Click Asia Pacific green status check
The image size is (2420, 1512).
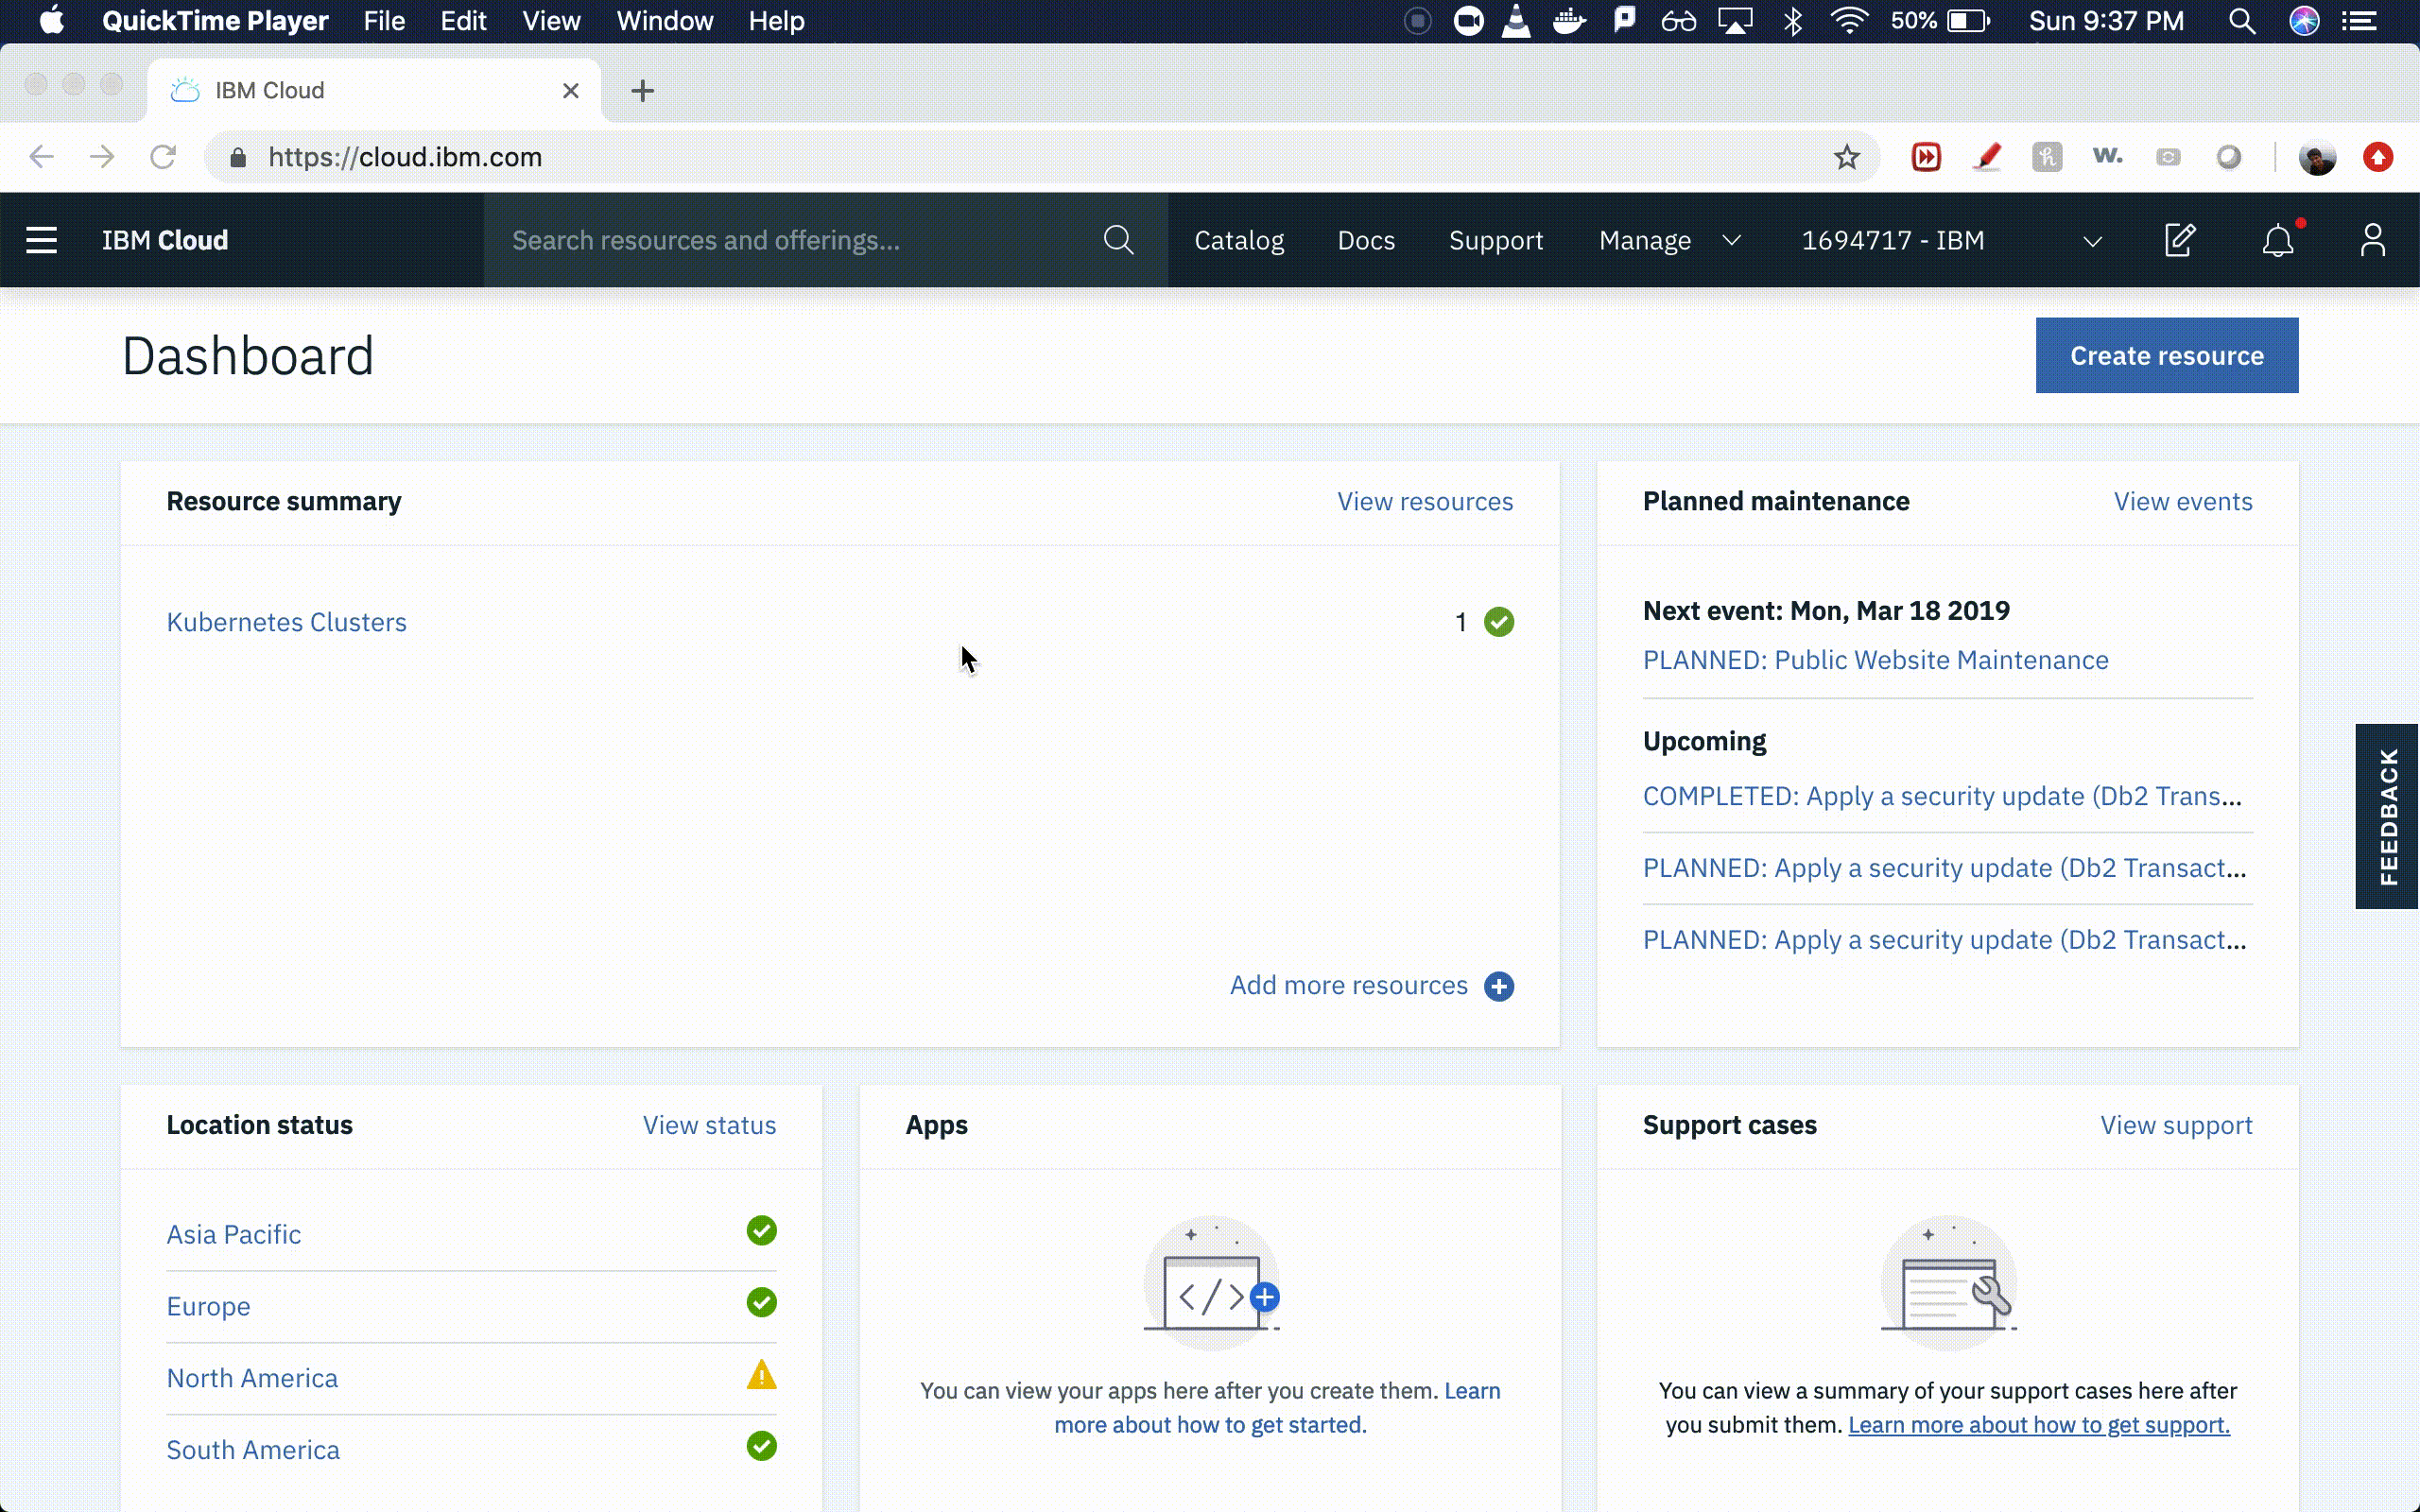coord(762,1231)
